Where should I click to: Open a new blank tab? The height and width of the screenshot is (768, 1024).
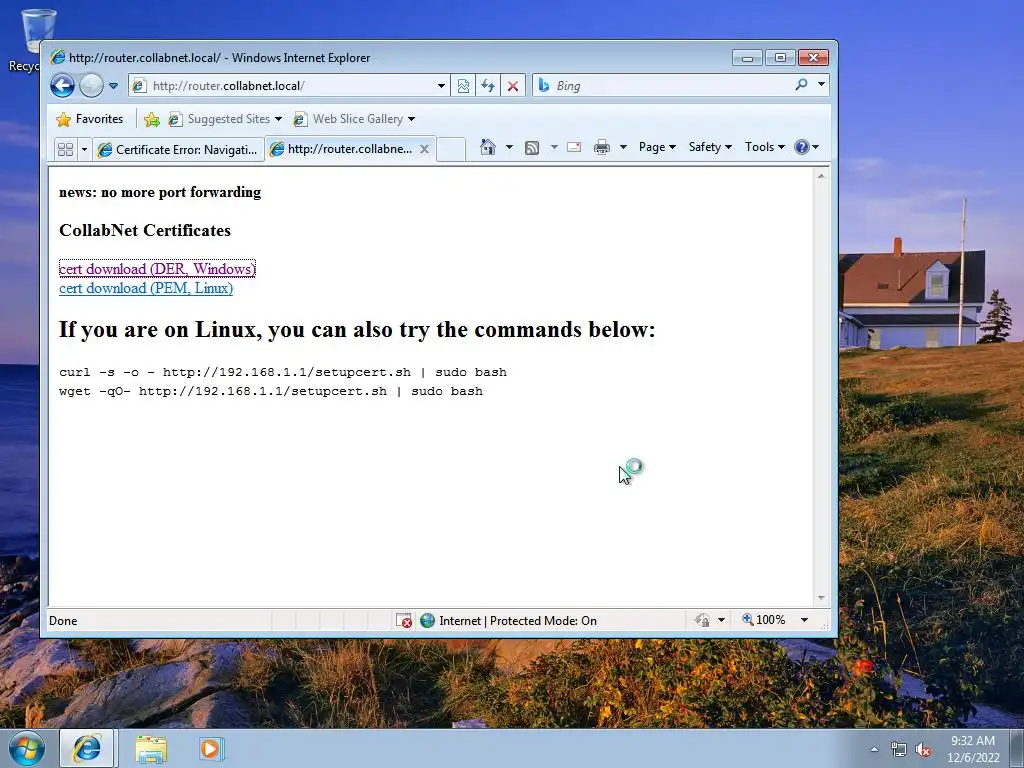click(x=451, y=149)
